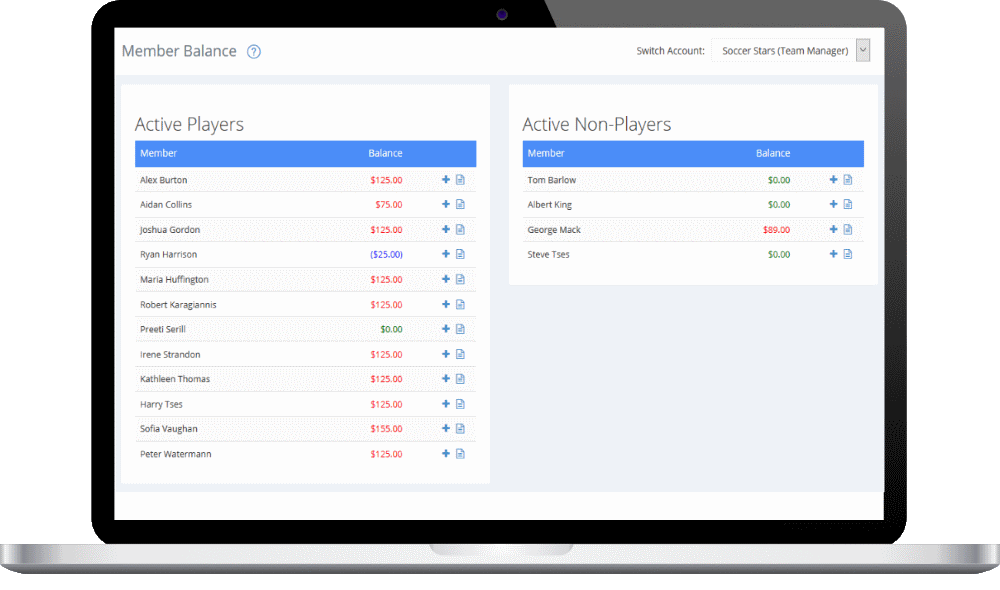View statement for Harry Tses
This screenshot has height=590, width=1000.
pos(460,404)
